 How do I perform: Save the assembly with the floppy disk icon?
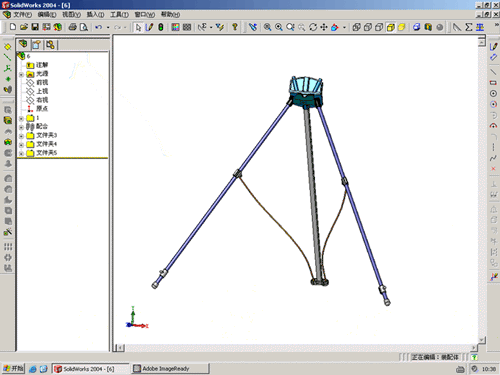click(x=35, y=27)
